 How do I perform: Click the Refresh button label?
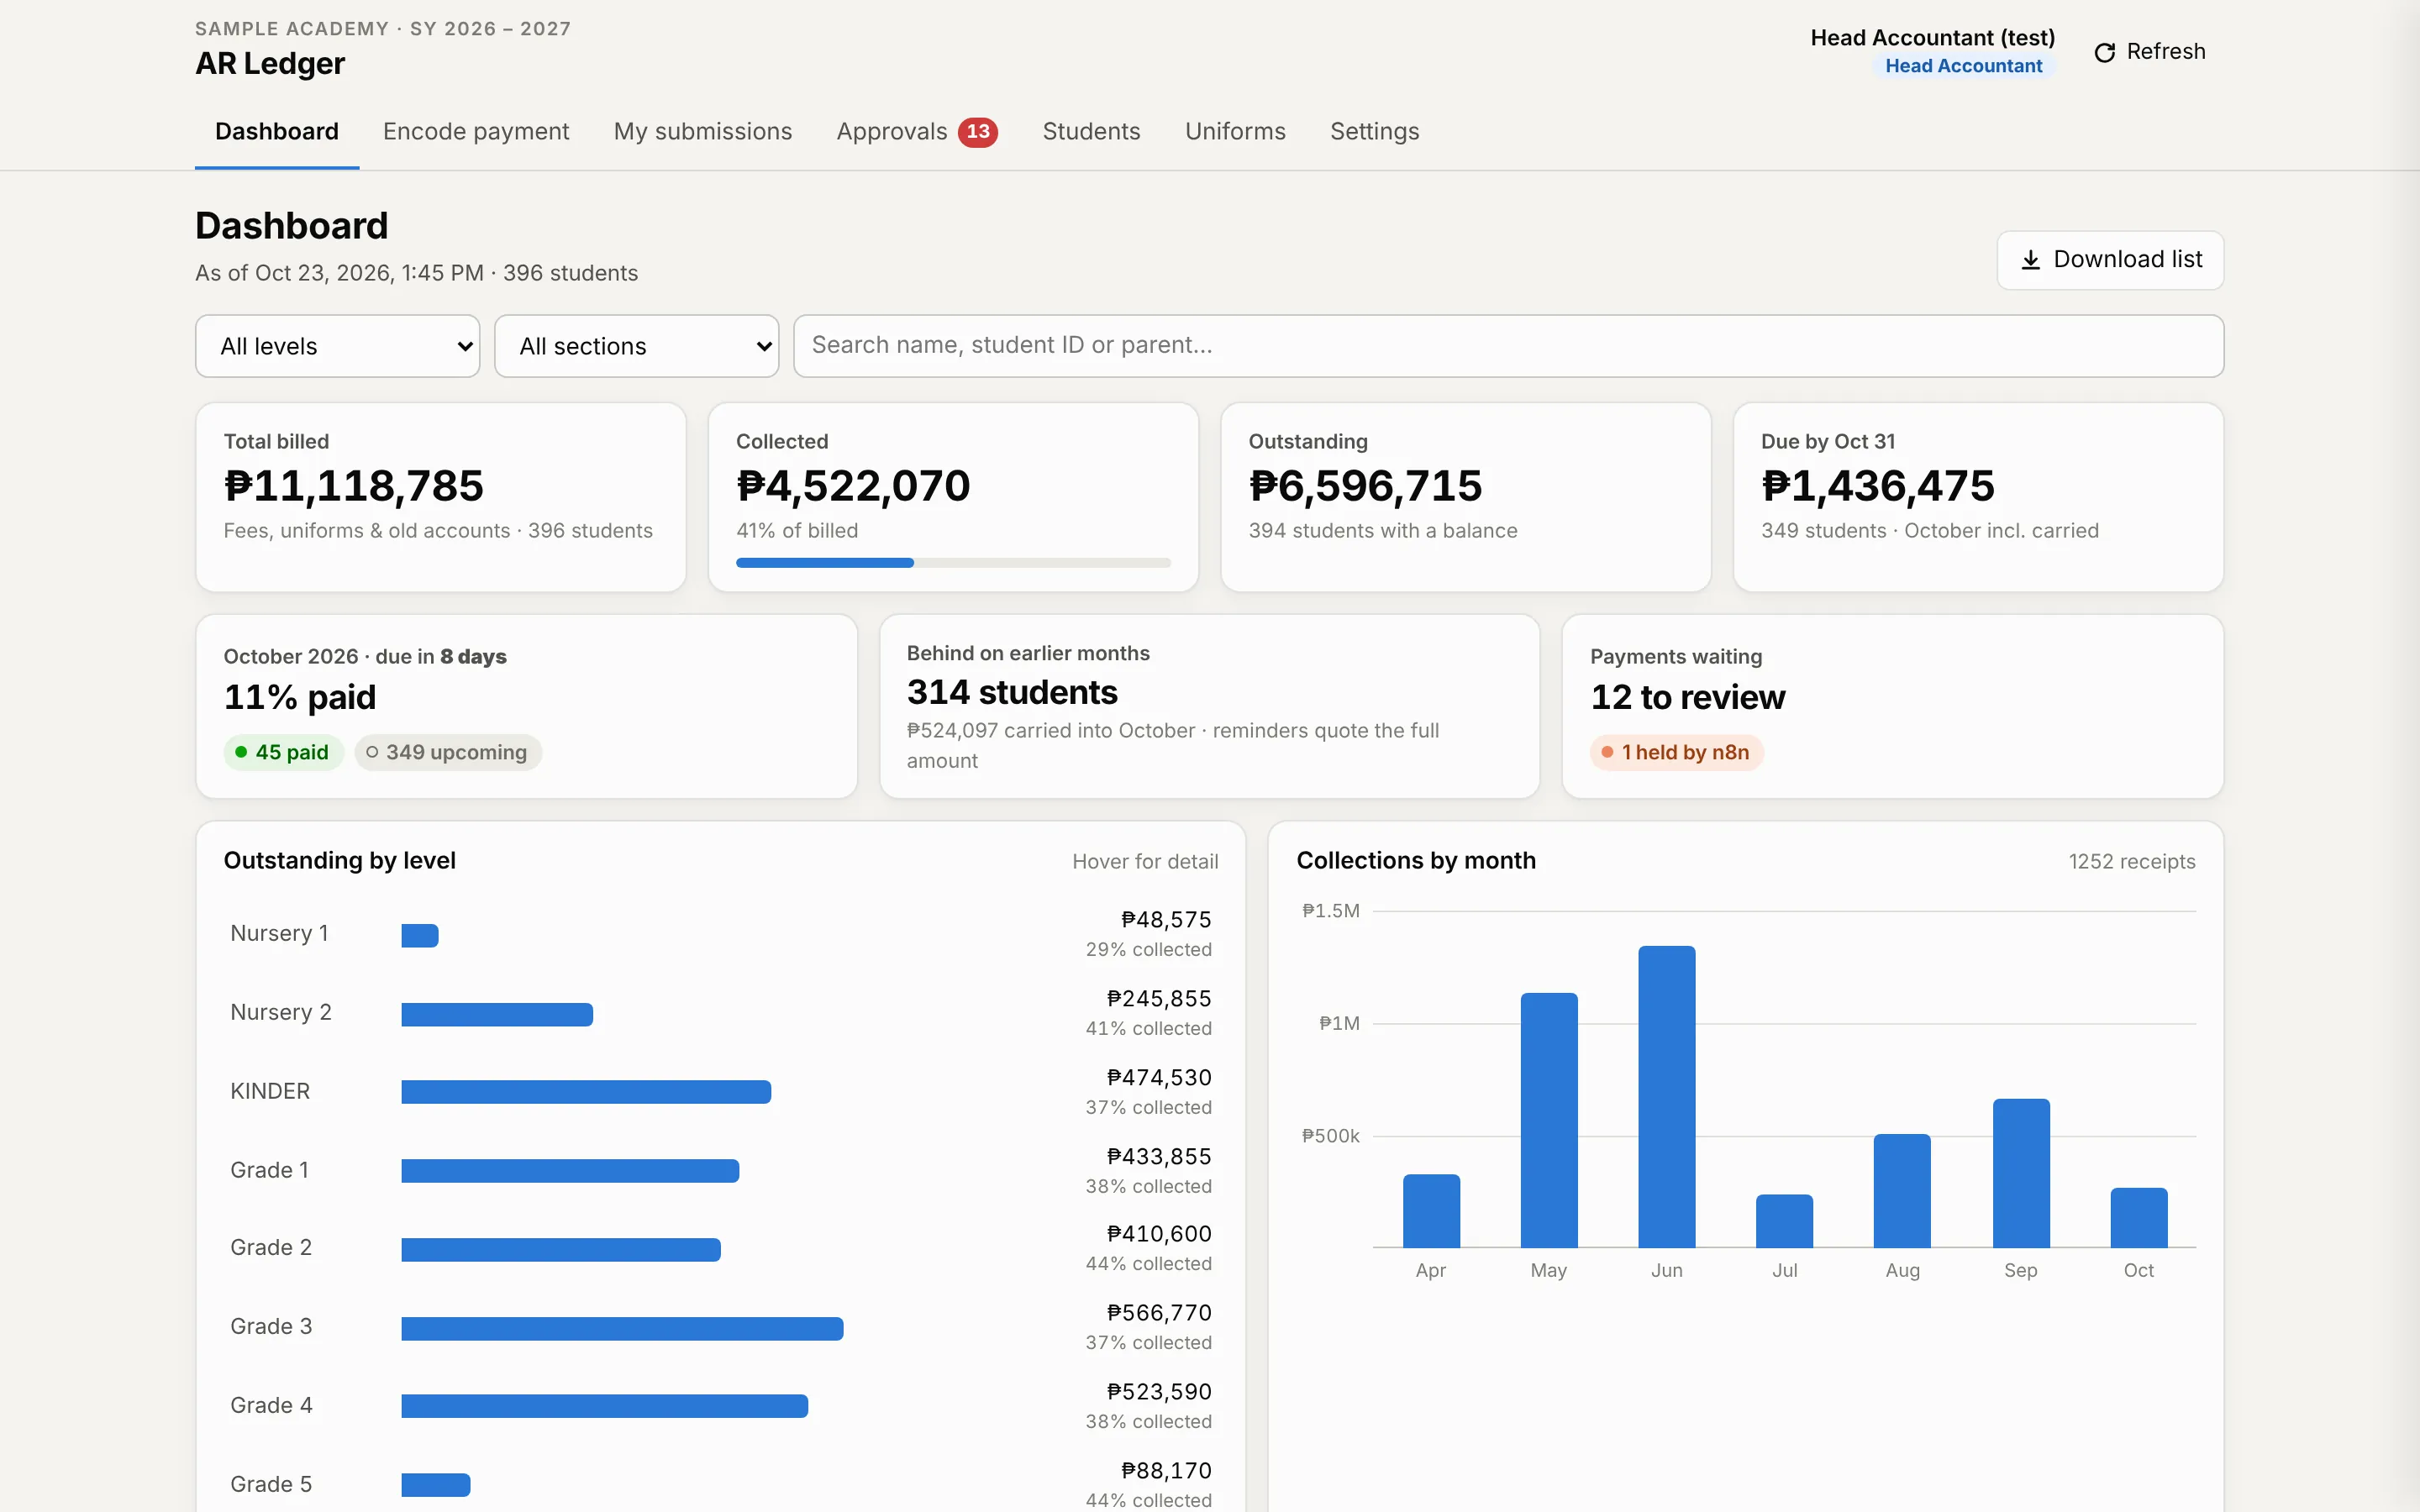[2166, 52]
